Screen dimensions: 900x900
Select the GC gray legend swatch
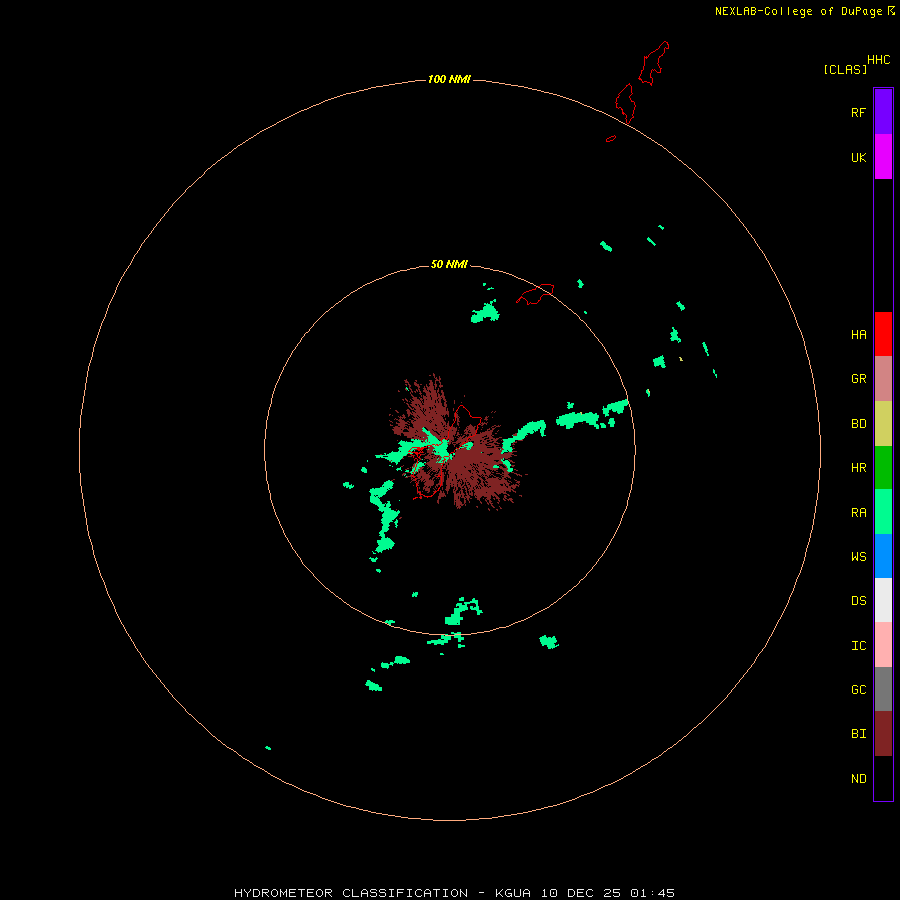(883, 689)
